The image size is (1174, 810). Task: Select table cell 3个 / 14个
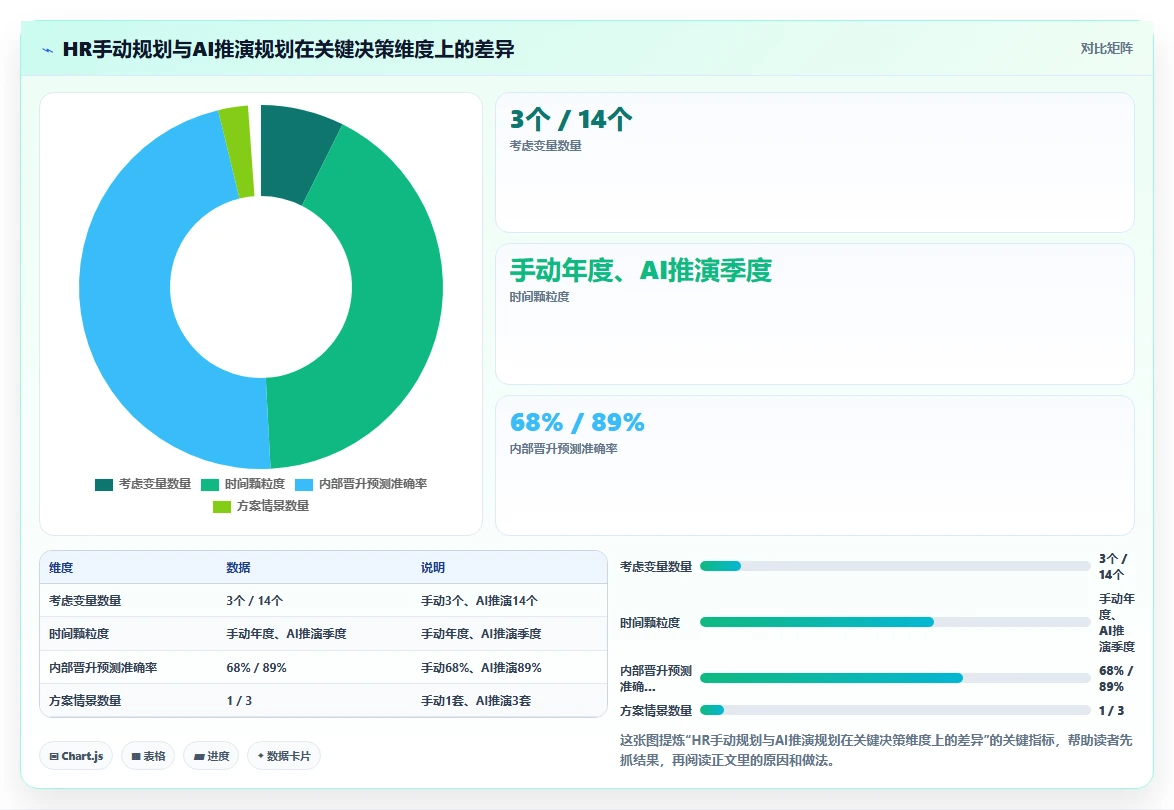(x=255, y=600)
